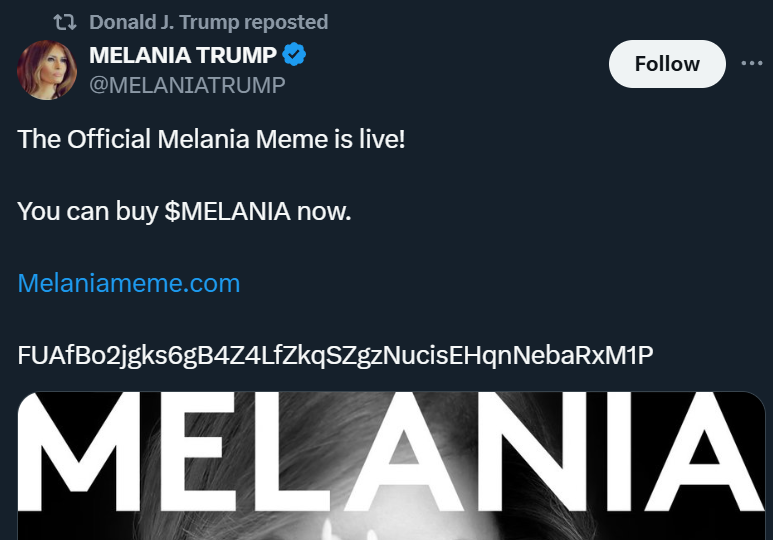Click the 'You can buy' sentence start
This screenshot has width=773, height=540.
88,212
